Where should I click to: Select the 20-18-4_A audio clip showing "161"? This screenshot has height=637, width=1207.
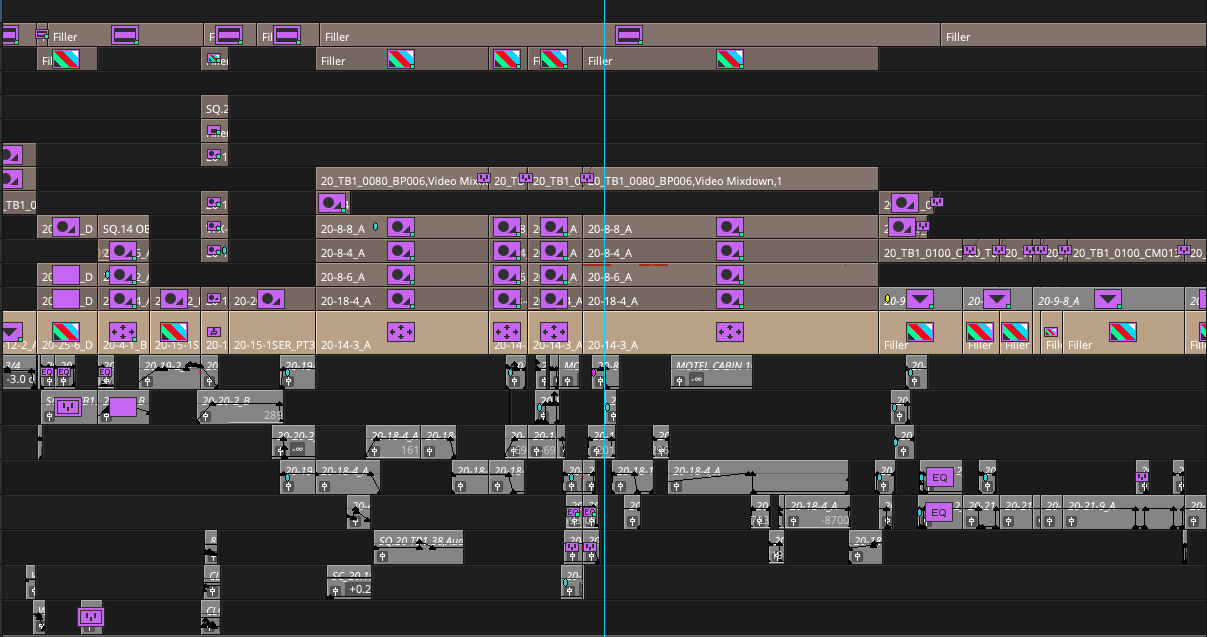pos(394,442)
